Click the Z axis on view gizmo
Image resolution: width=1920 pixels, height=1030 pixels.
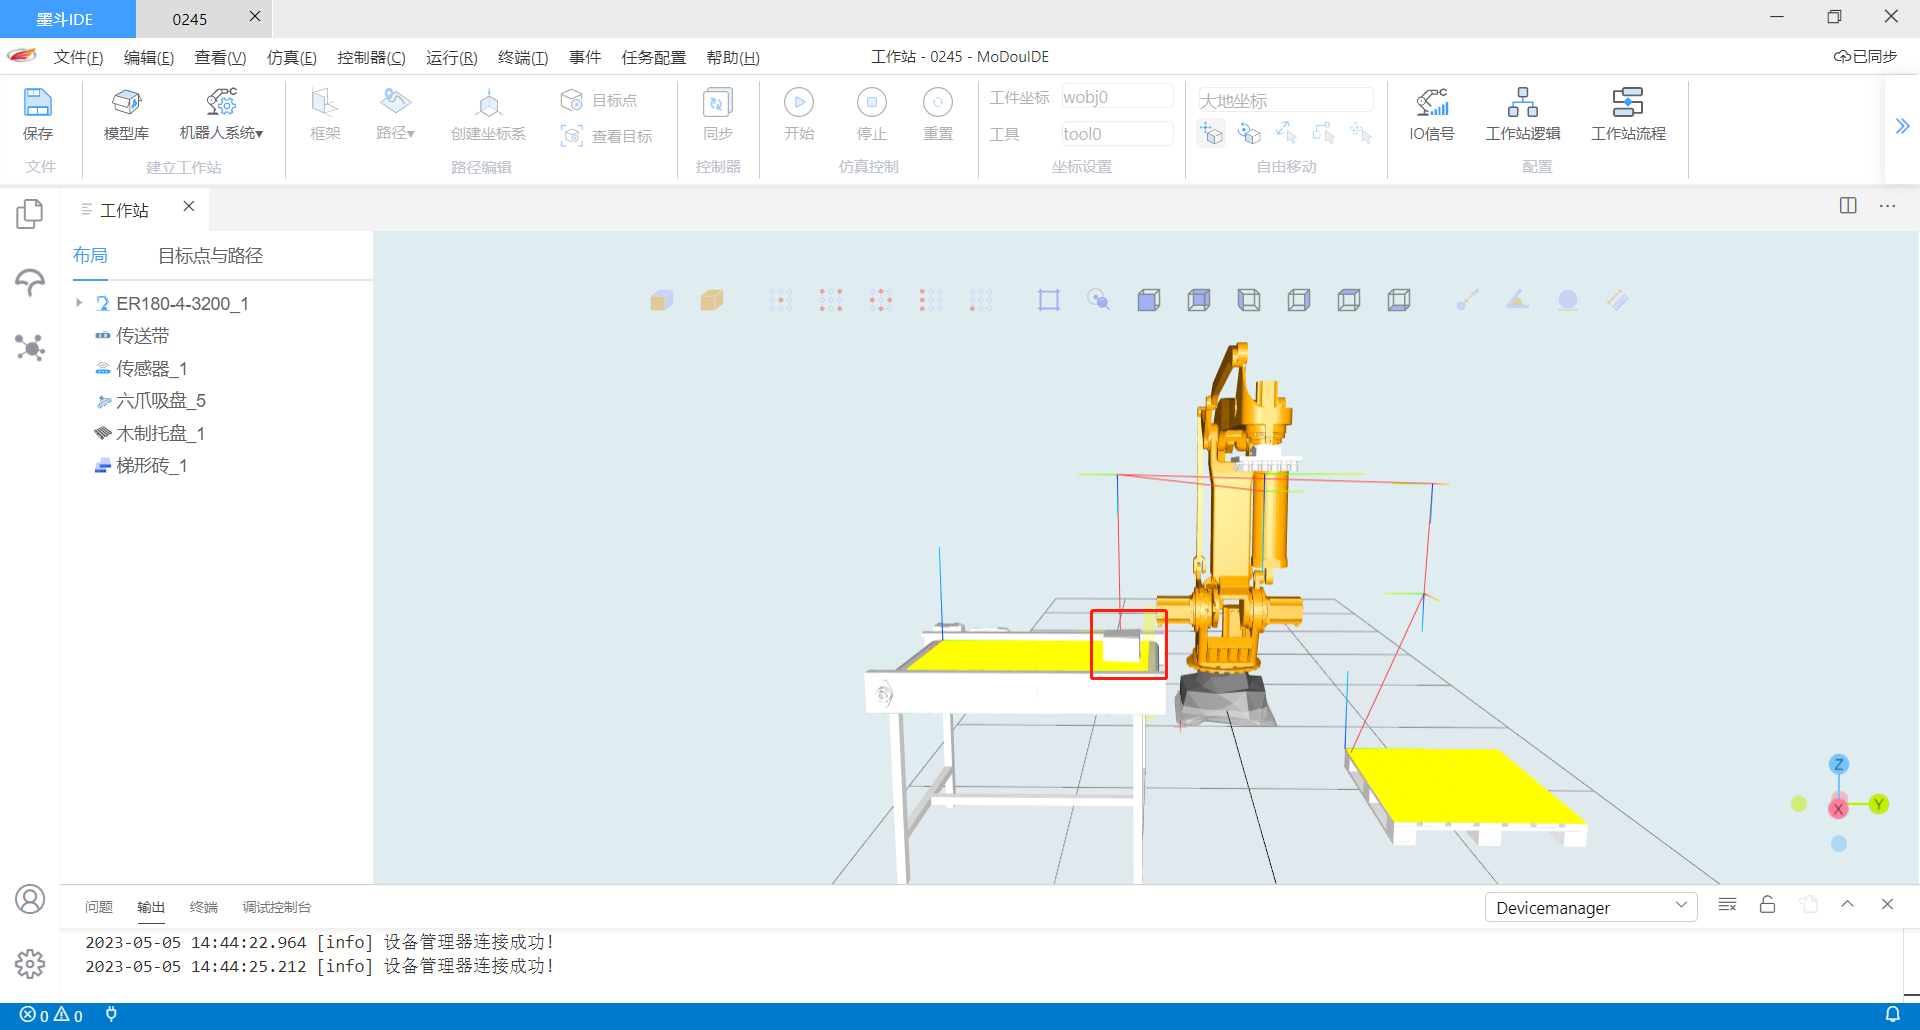(1838, 764)
